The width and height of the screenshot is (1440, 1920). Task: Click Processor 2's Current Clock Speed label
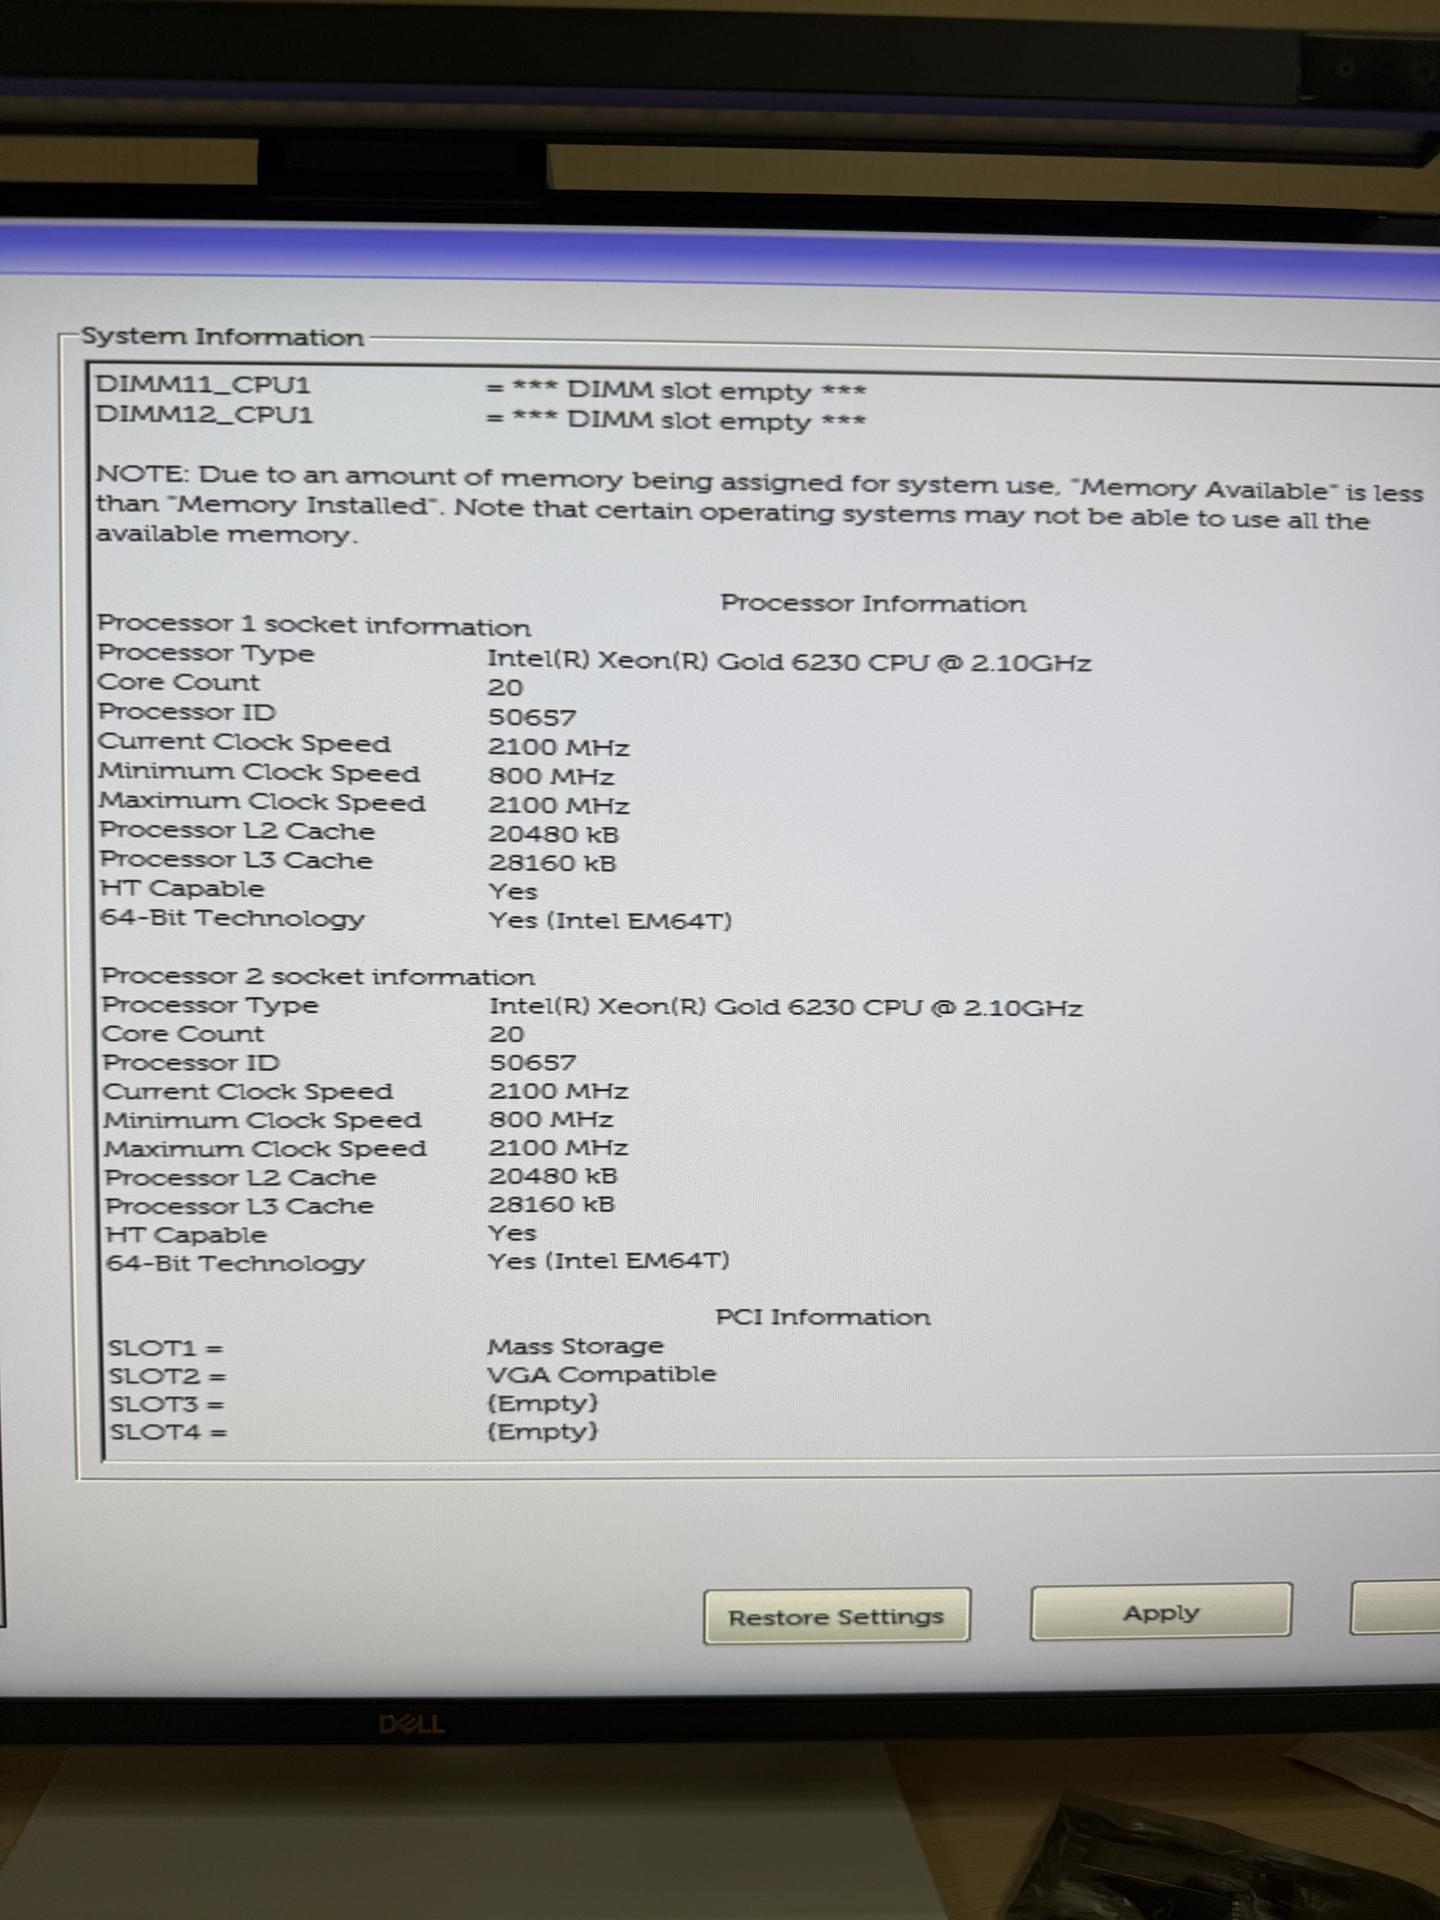[x=248, y=1092]
